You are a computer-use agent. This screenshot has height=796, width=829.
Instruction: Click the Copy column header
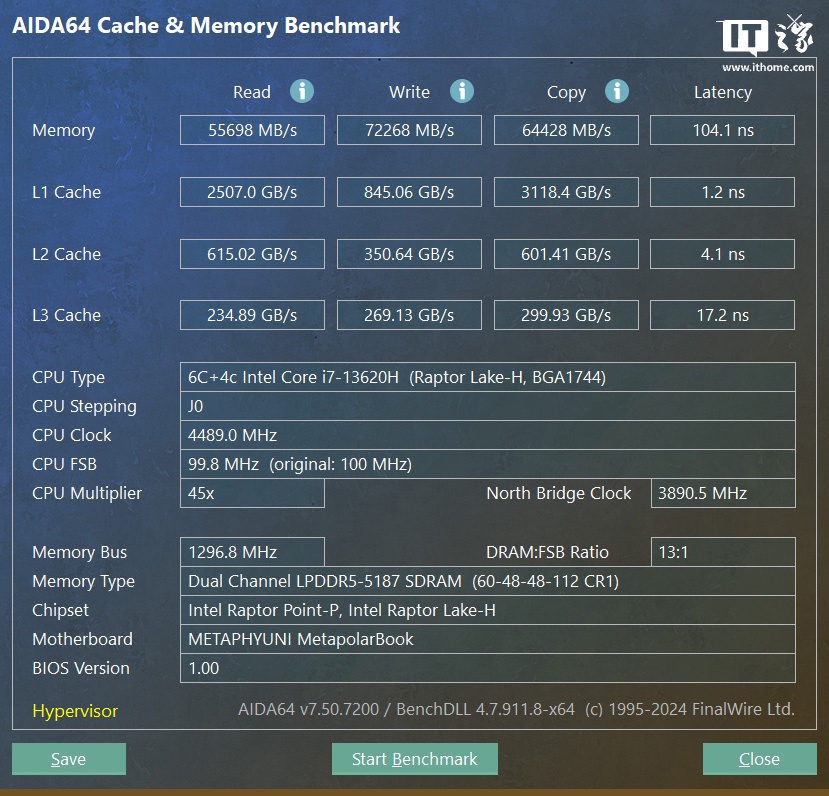566,92
